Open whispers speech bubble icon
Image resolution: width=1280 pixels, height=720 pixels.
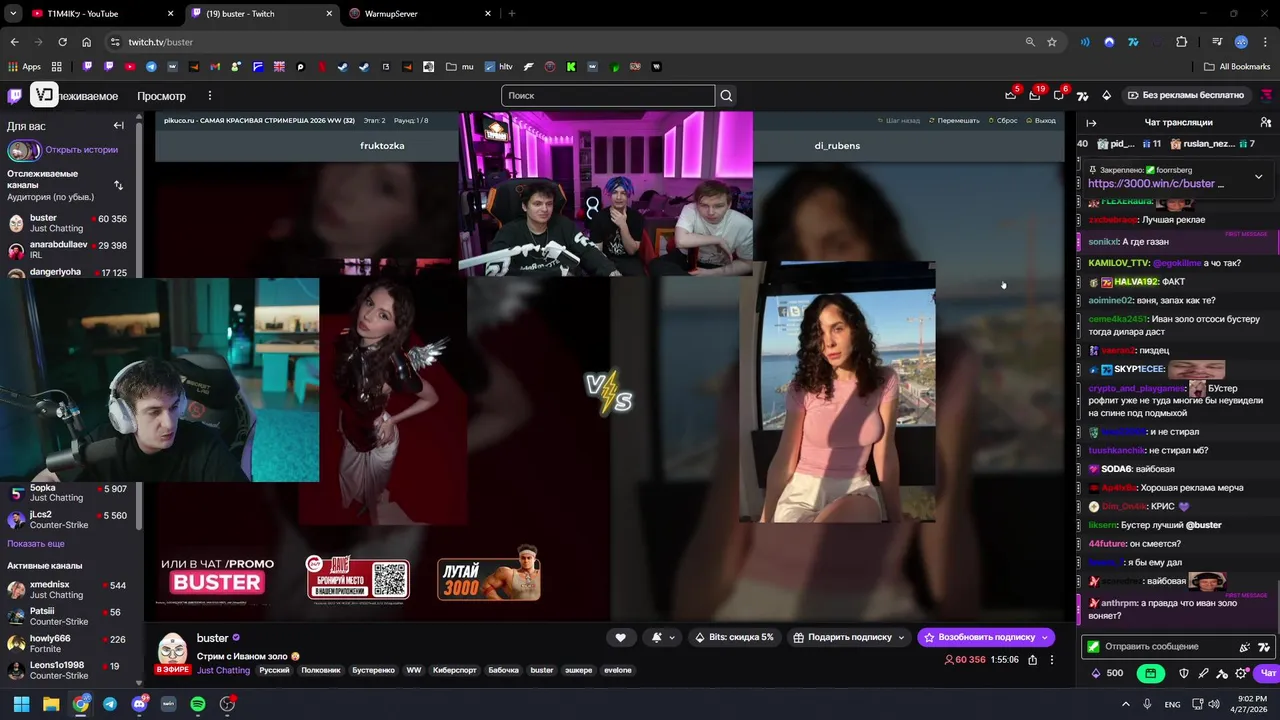tap(1059, 96)
